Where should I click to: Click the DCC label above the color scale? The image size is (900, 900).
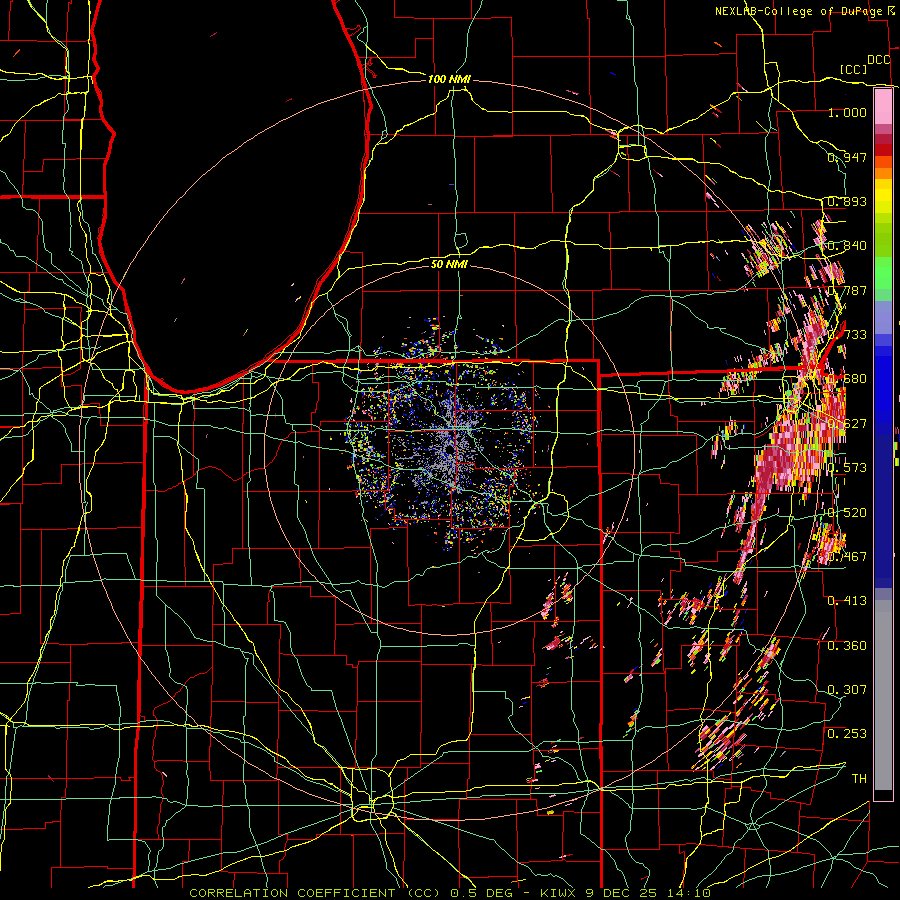coord(879,60)
